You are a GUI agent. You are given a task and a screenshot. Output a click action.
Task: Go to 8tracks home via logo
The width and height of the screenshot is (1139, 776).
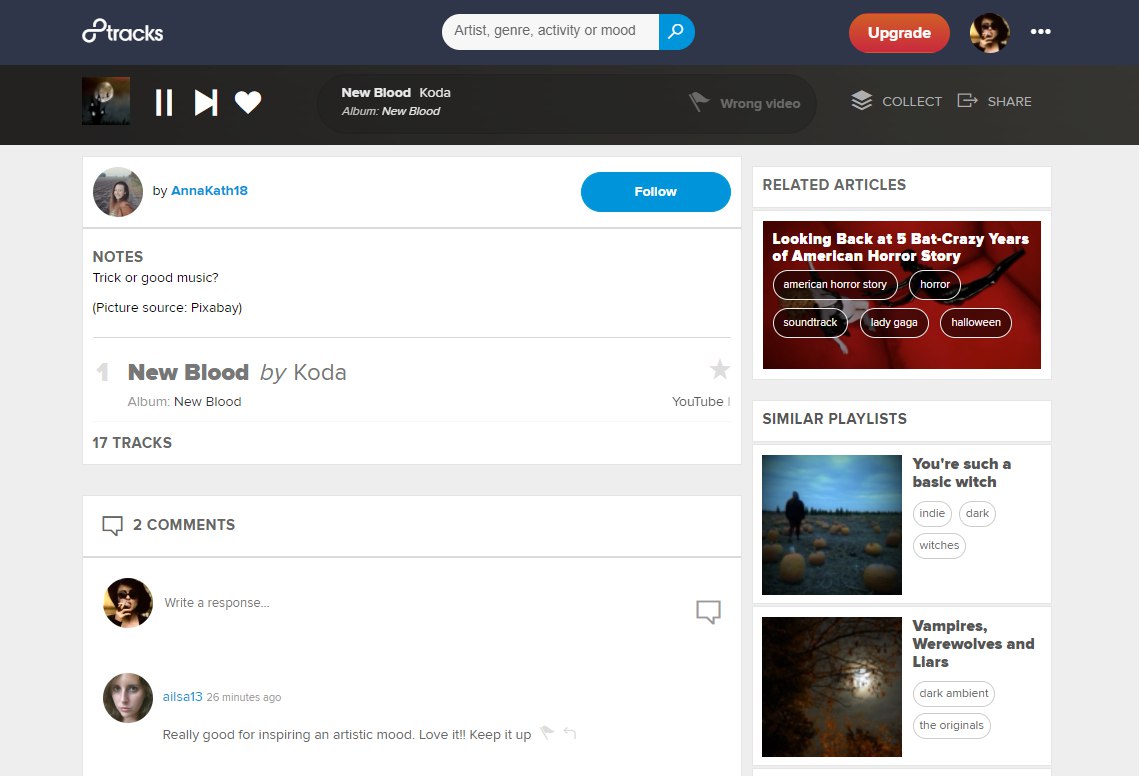(x=122, y=32)
